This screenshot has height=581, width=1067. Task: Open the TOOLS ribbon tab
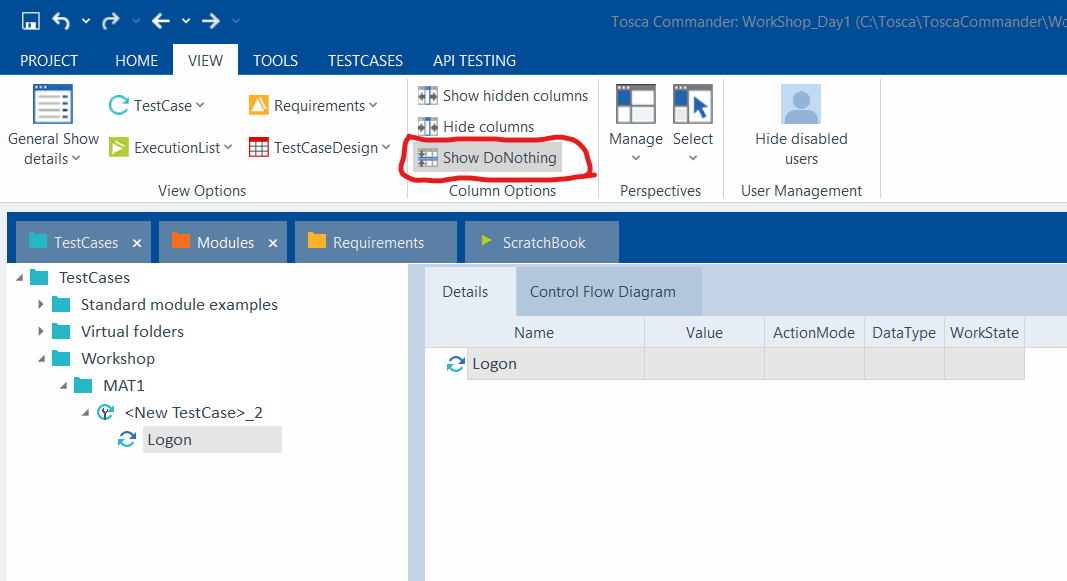pyautogui.click(x=276, y=61)
